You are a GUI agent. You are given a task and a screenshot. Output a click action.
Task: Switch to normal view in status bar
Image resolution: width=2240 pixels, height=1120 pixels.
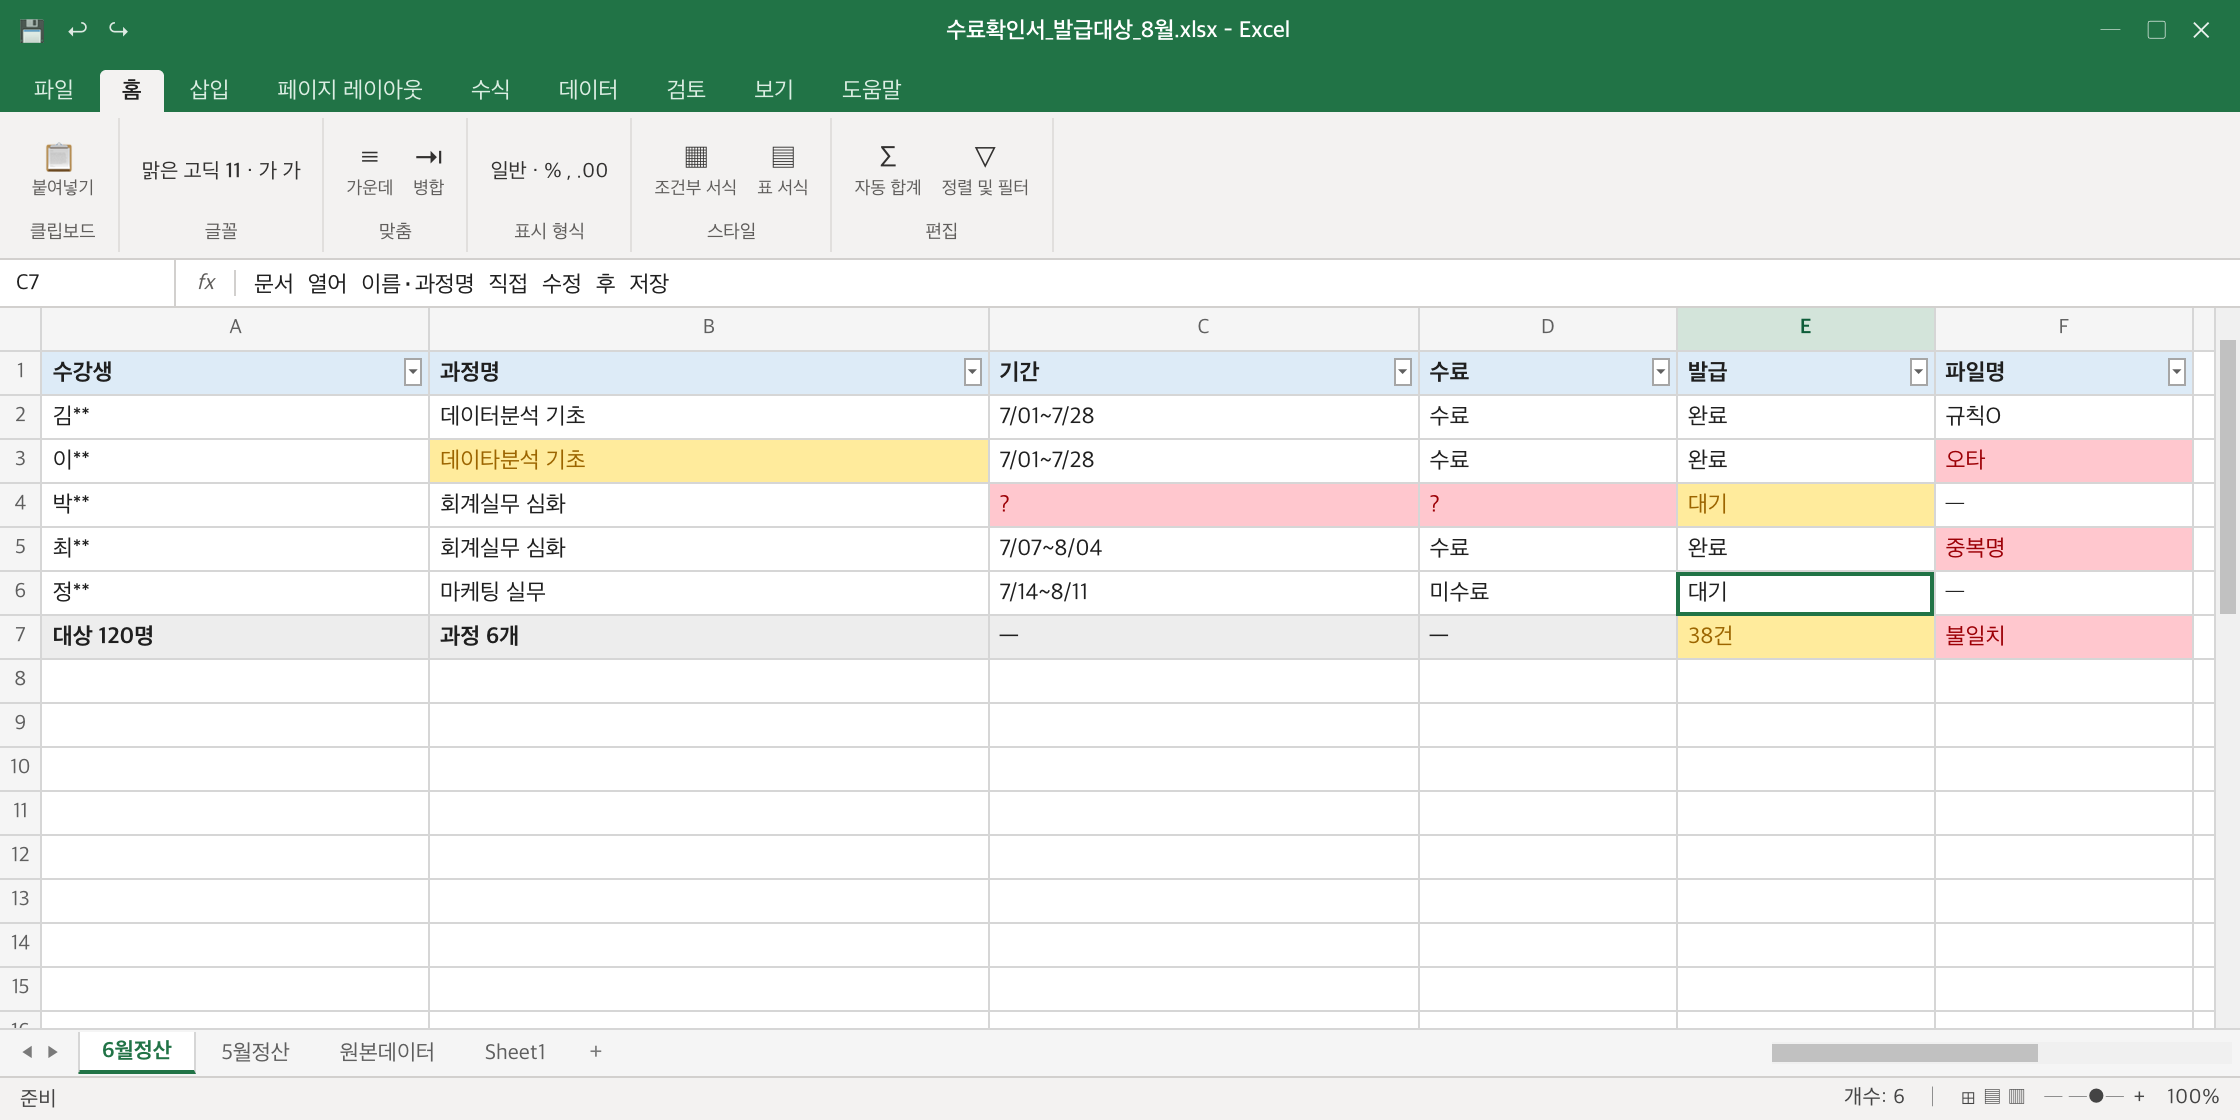1967,1097
